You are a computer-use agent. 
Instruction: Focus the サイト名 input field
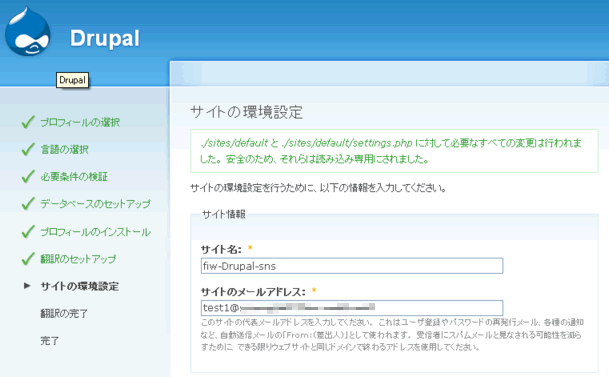click(352, 266)
